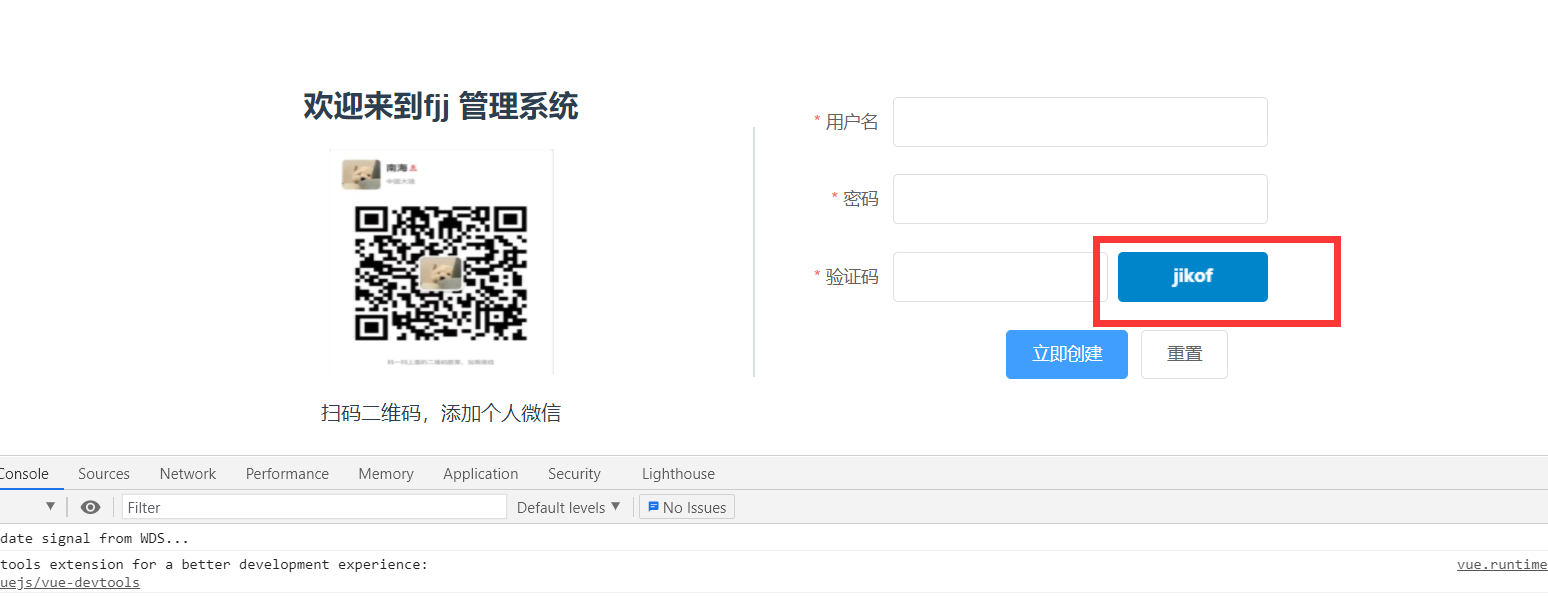Click the vuejs/vue-devtools link

[70, 582]
